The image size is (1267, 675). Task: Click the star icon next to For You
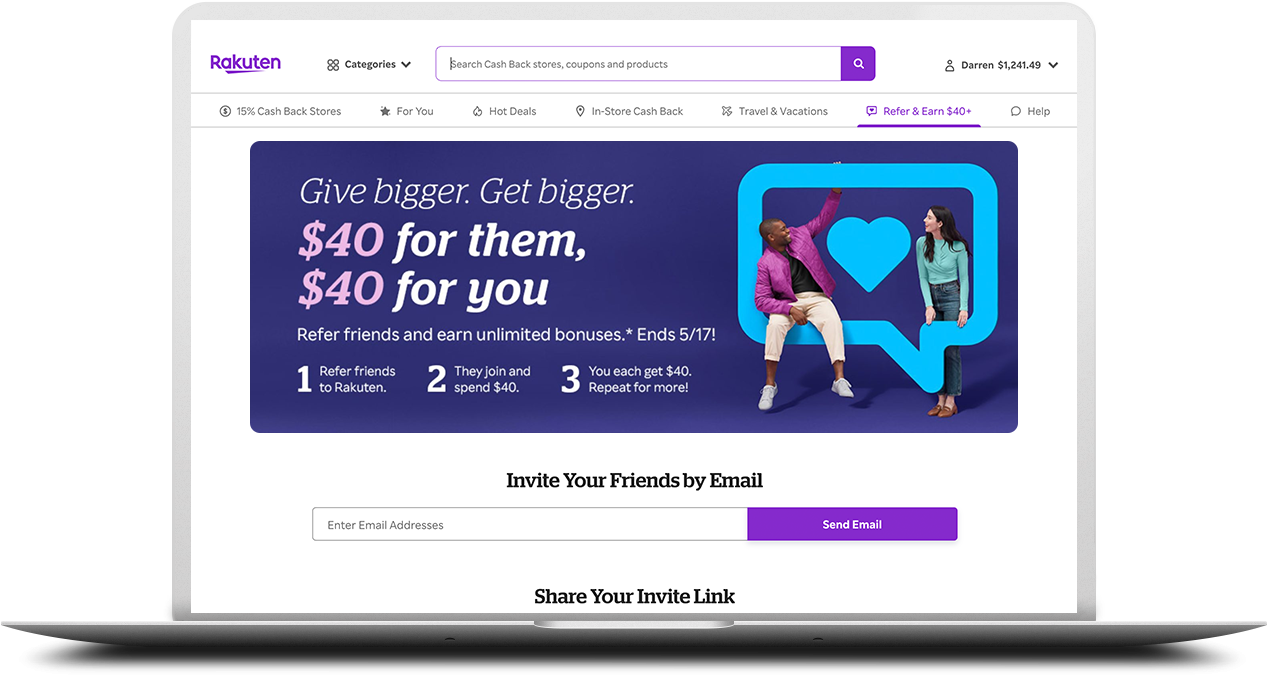385,111
